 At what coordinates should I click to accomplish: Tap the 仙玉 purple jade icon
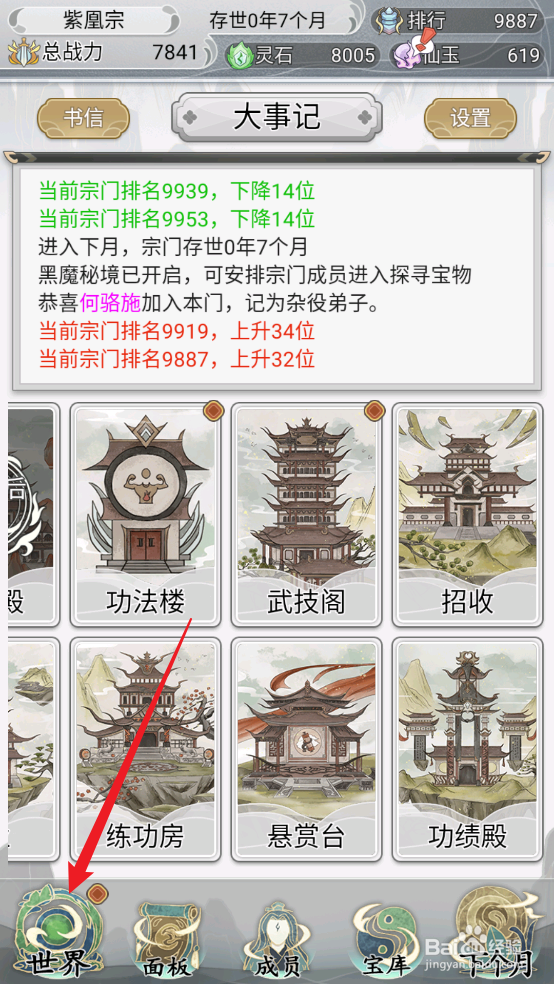click(405, 55)
